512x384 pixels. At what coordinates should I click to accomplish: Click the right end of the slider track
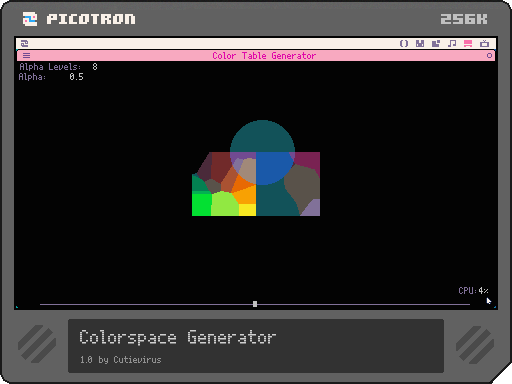[x=468, y=304]
